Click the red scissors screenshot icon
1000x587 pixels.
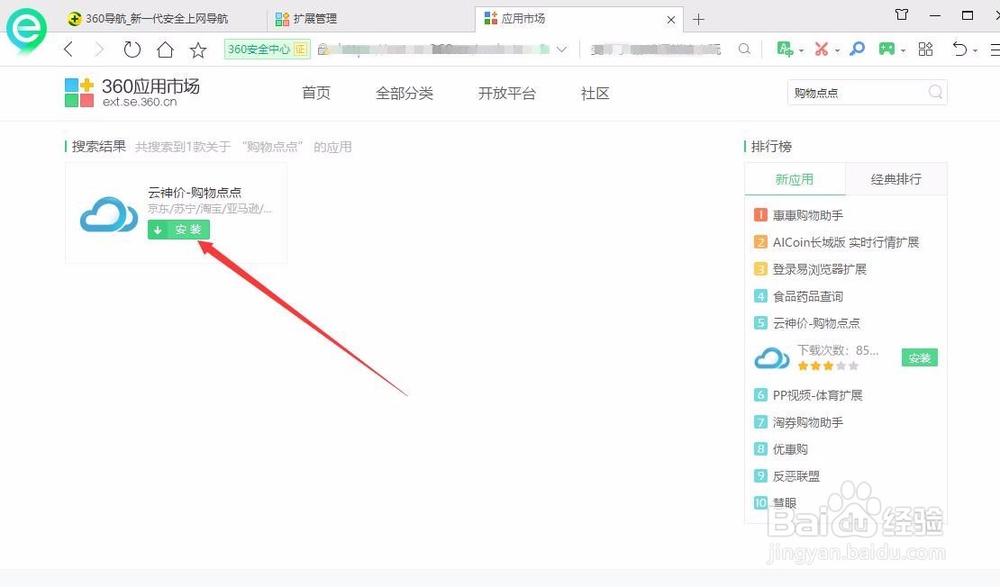(x=821, y=48)
